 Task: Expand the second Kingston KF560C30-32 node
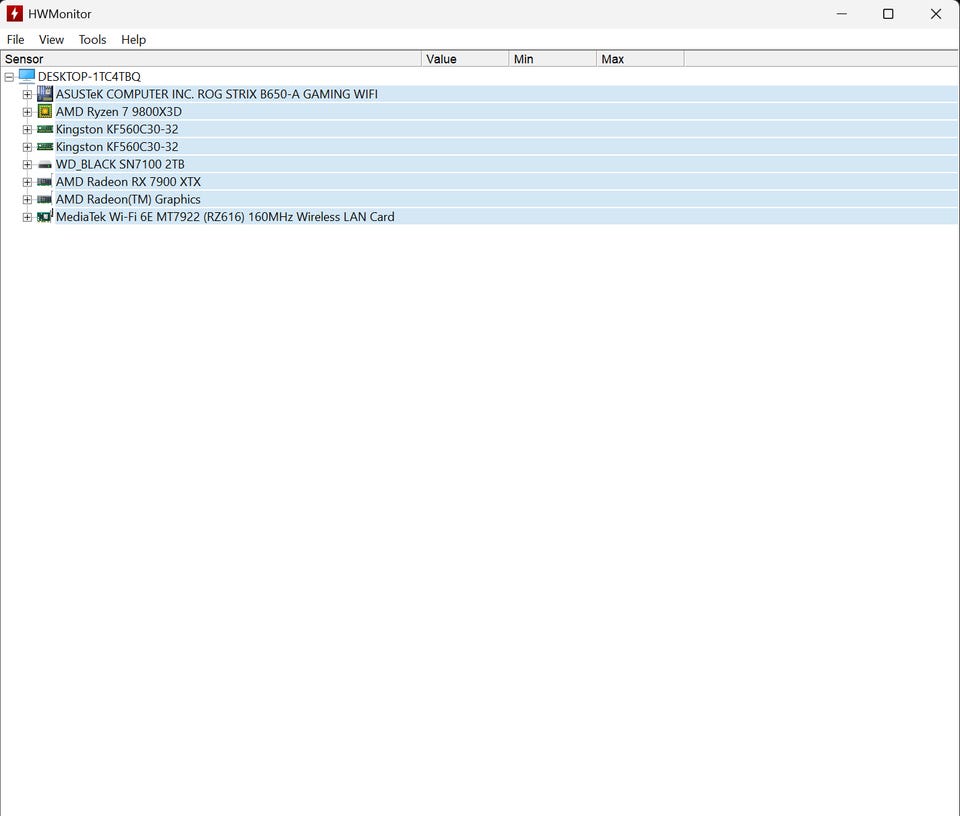pyautogui.click(x=27, y=148)
